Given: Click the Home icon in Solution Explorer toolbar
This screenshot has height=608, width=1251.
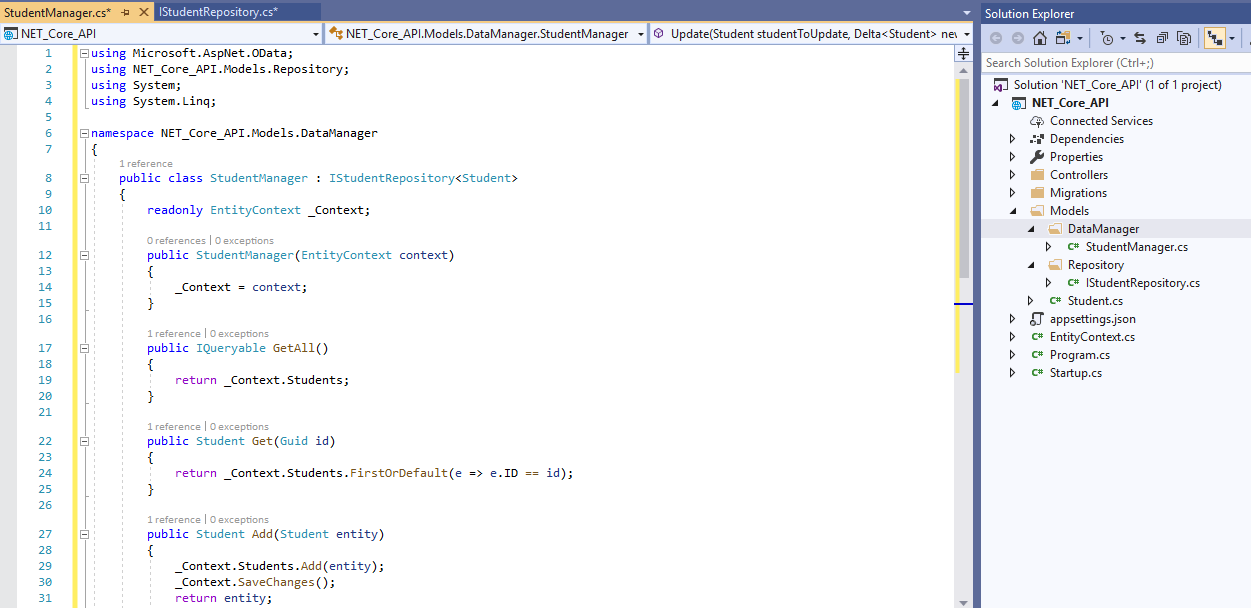Looking at the screenshot, I should [1039, 37].
